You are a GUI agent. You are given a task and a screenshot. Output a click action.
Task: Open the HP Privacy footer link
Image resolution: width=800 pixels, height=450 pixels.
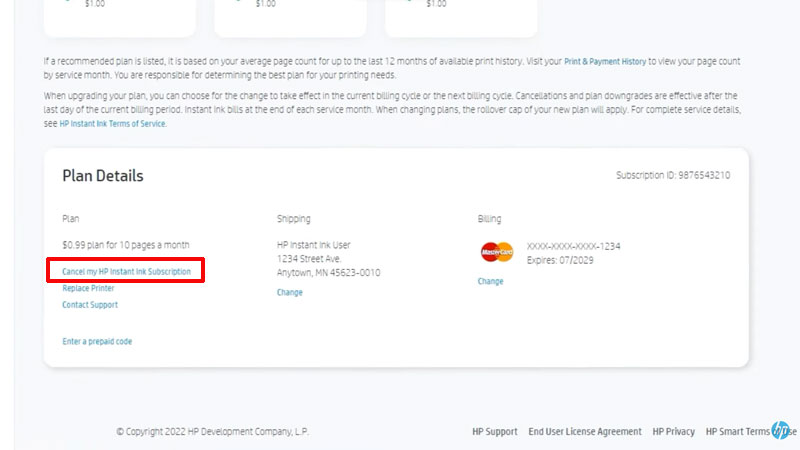coord(673,432)
